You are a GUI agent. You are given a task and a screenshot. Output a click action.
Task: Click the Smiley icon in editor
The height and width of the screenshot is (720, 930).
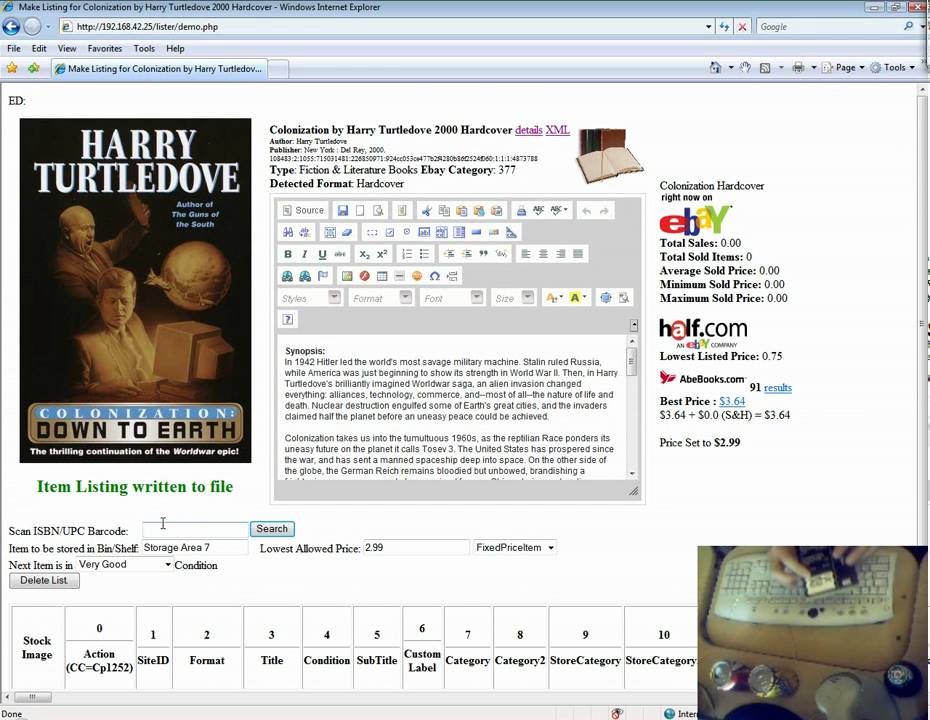tap(417, 276)
